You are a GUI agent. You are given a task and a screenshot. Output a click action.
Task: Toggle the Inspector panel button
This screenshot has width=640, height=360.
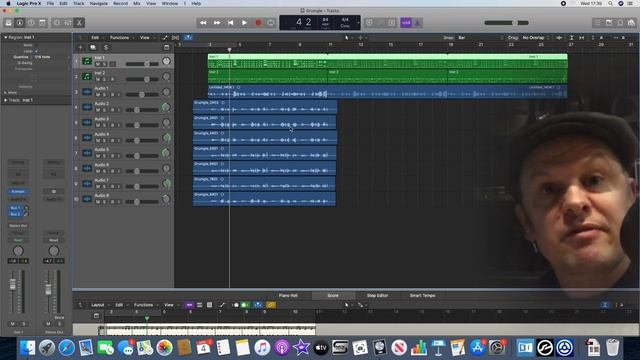tap(20, 23)
